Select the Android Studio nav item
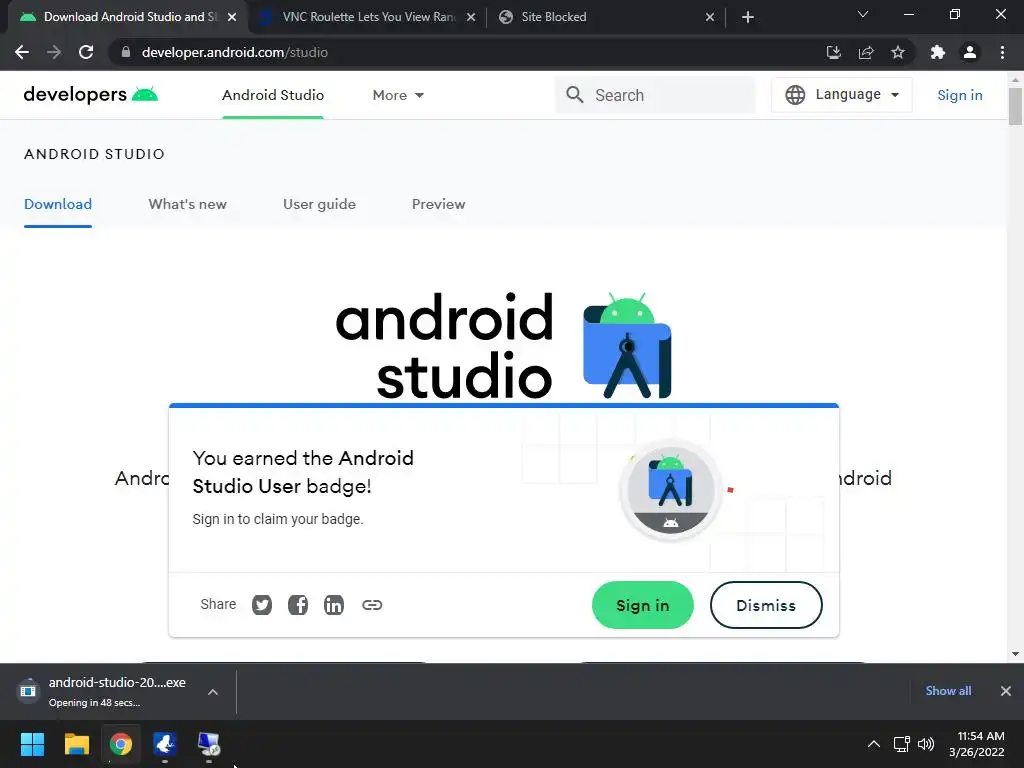Image resolution: width=1024 pixels, height=768 pixels. point(273,95)
